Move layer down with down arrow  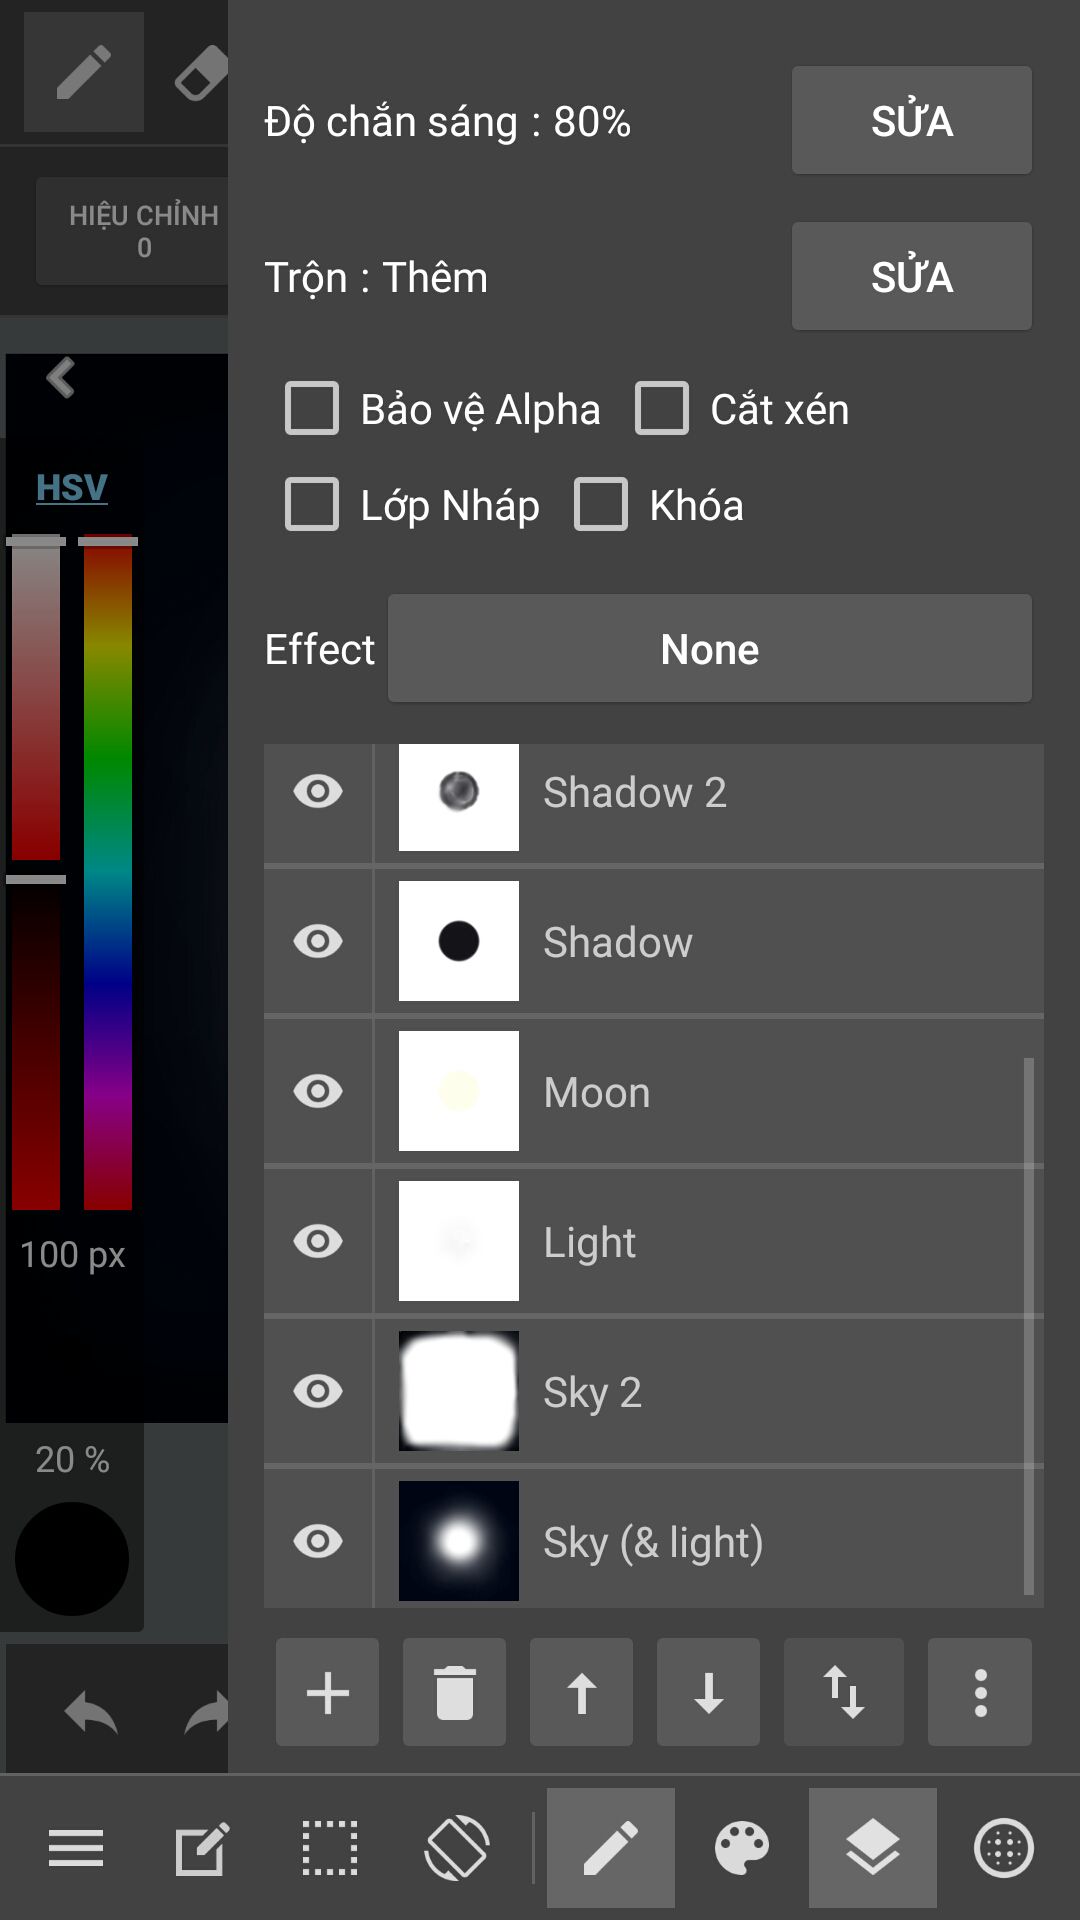(708, 1692)
